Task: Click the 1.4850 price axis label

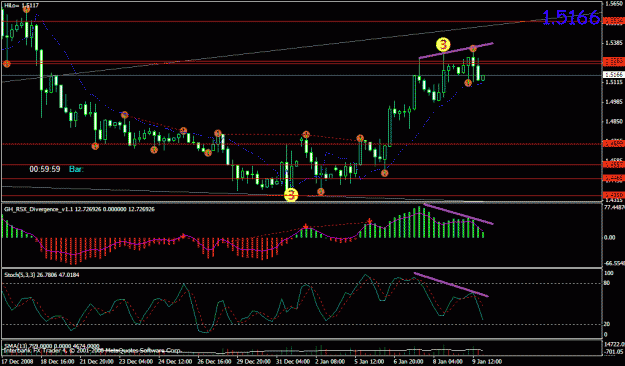Action: click(x=614, y=121)
